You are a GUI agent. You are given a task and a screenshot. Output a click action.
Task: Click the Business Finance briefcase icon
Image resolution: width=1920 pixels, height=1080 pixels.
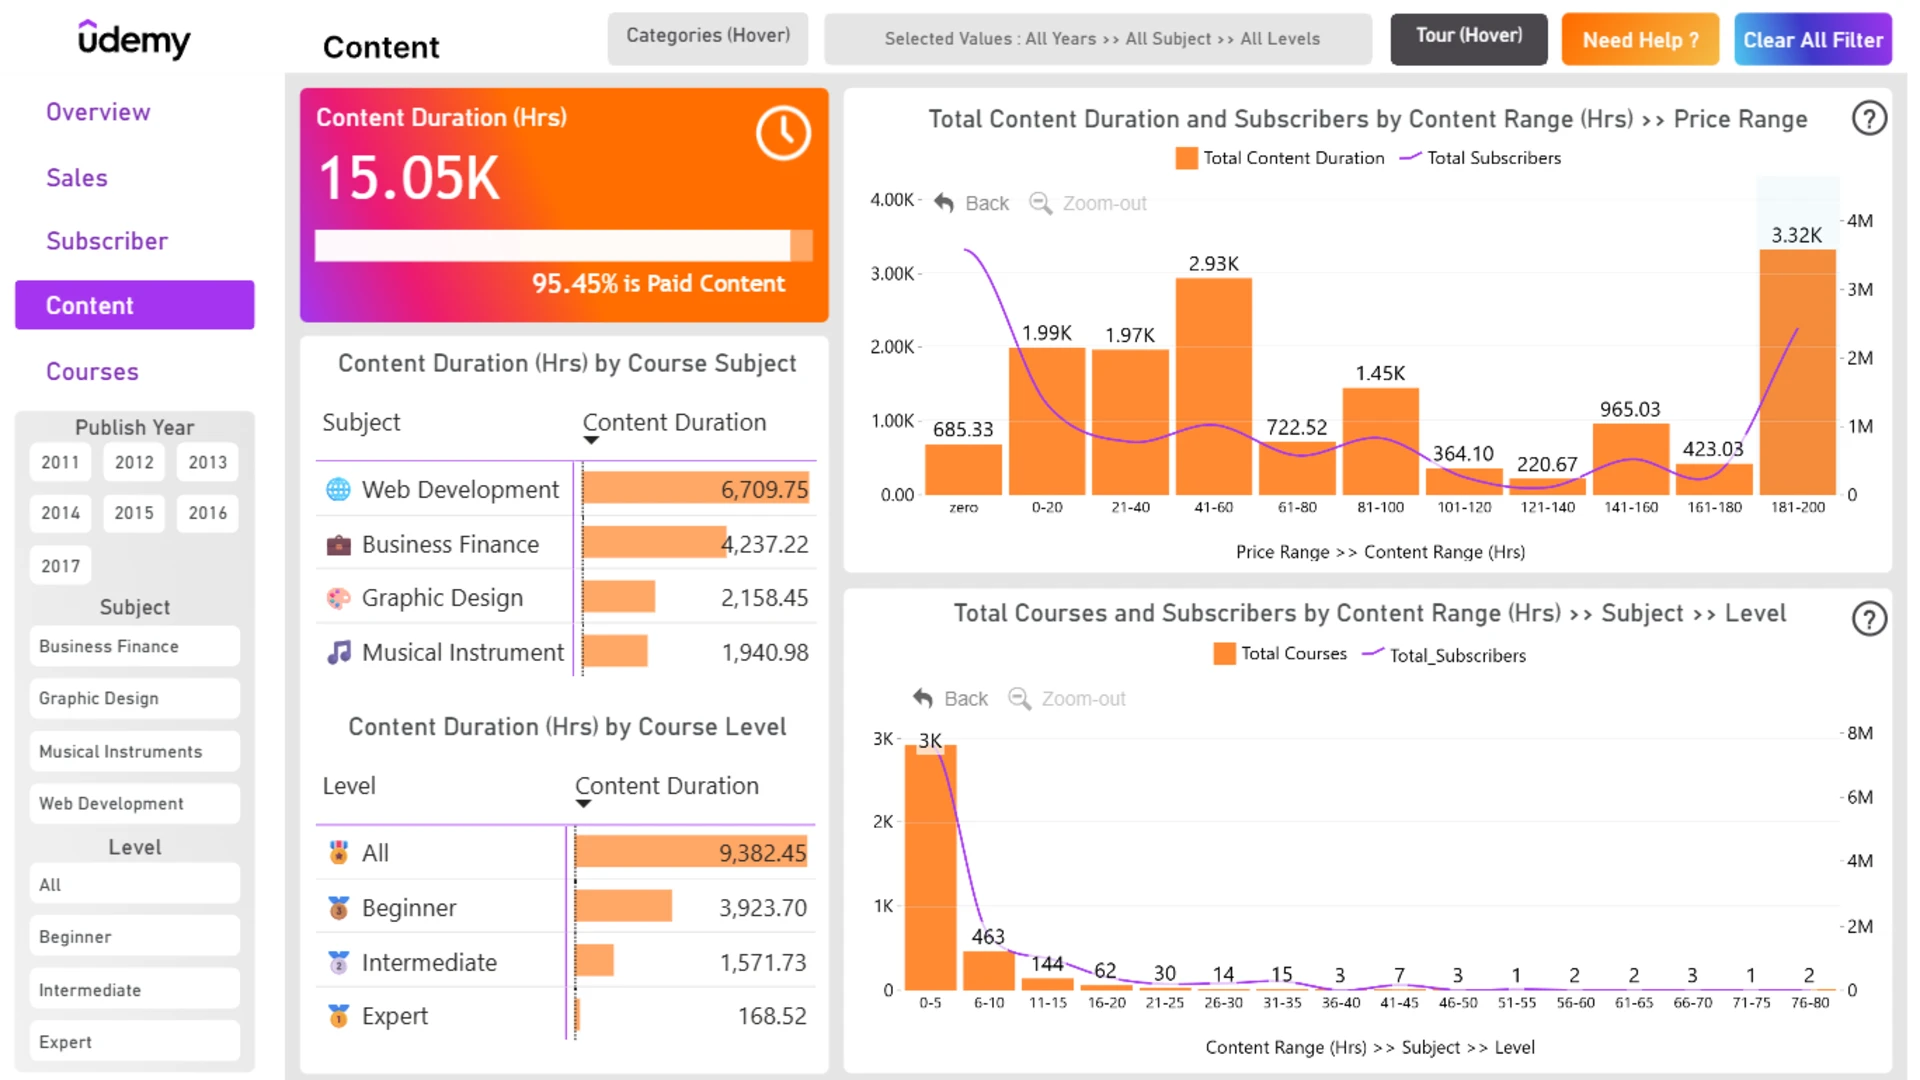click(x=338, y=544)
